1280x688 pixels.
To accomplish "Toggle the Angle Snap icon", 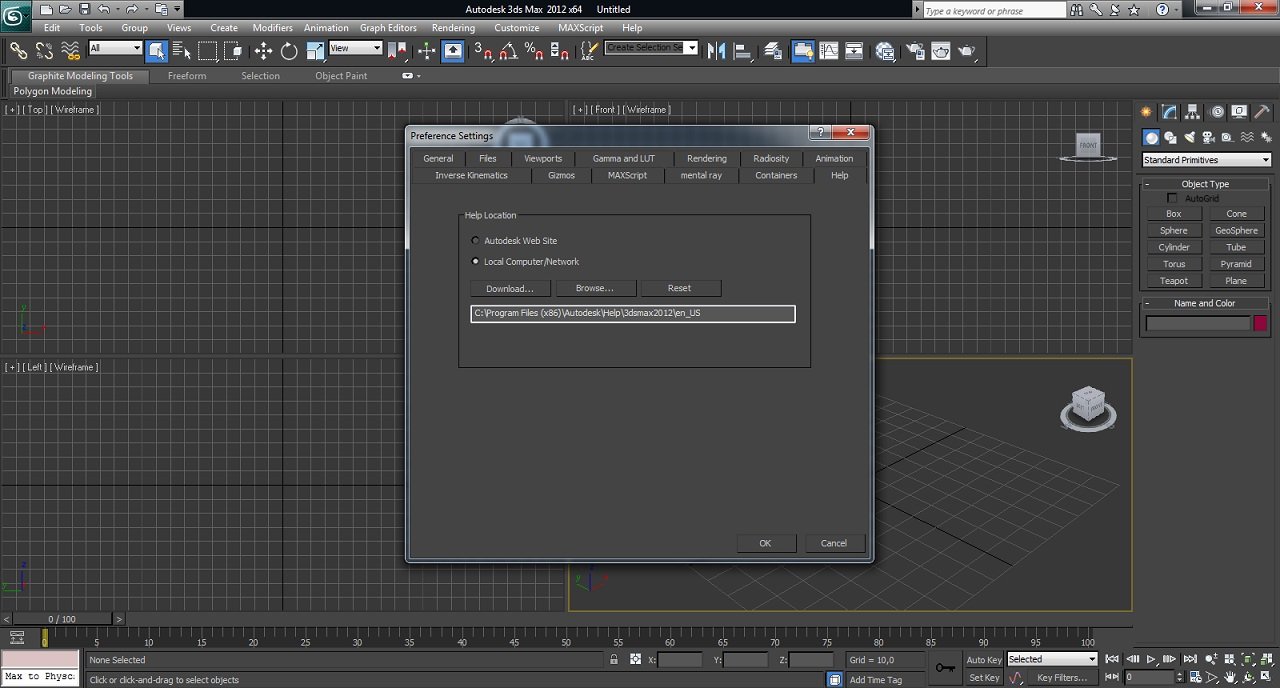I will pos(509,51).
